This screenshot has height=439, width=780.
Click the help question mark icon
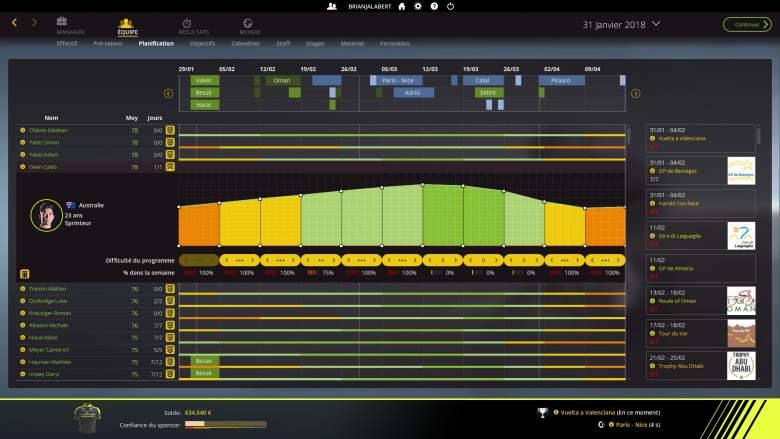pos(433,6)
